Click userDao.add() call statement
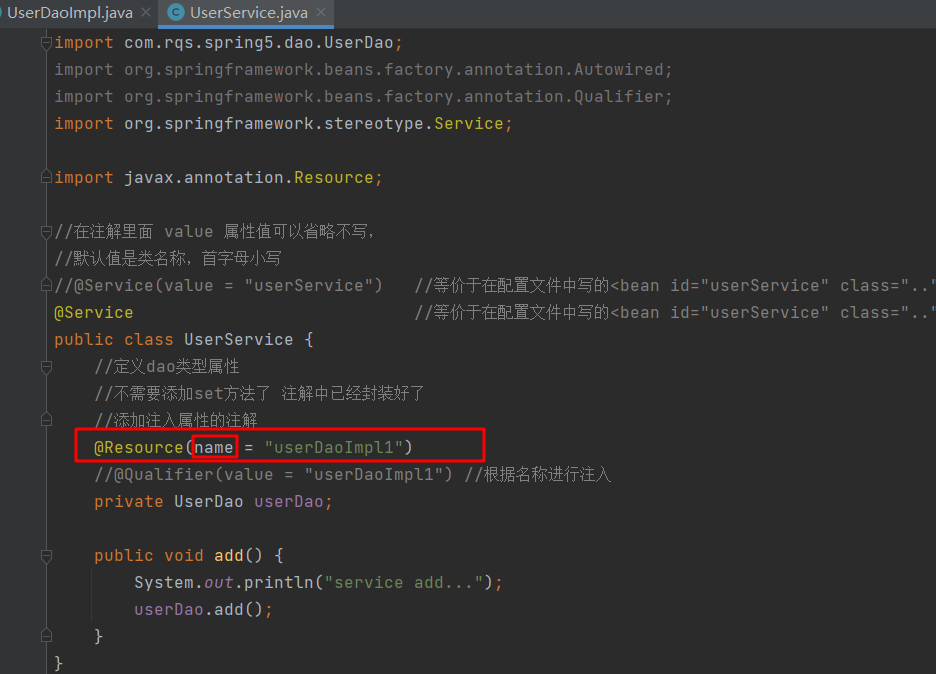 click(204, 610)
